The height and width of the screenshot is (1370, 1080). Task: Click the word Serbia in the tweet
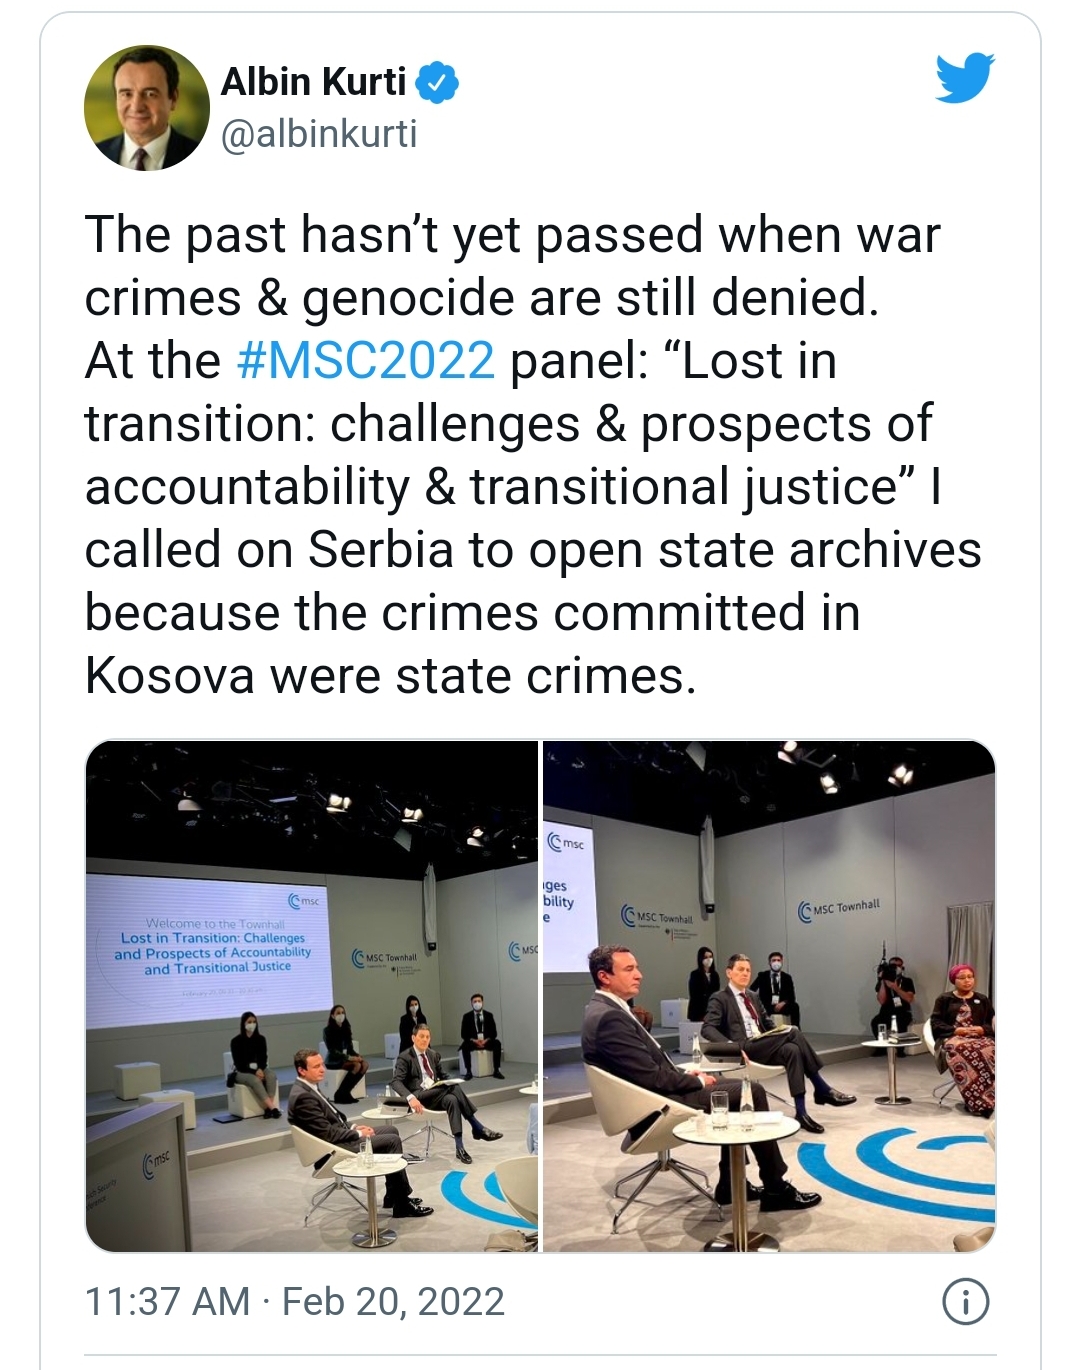pos(380,550)
